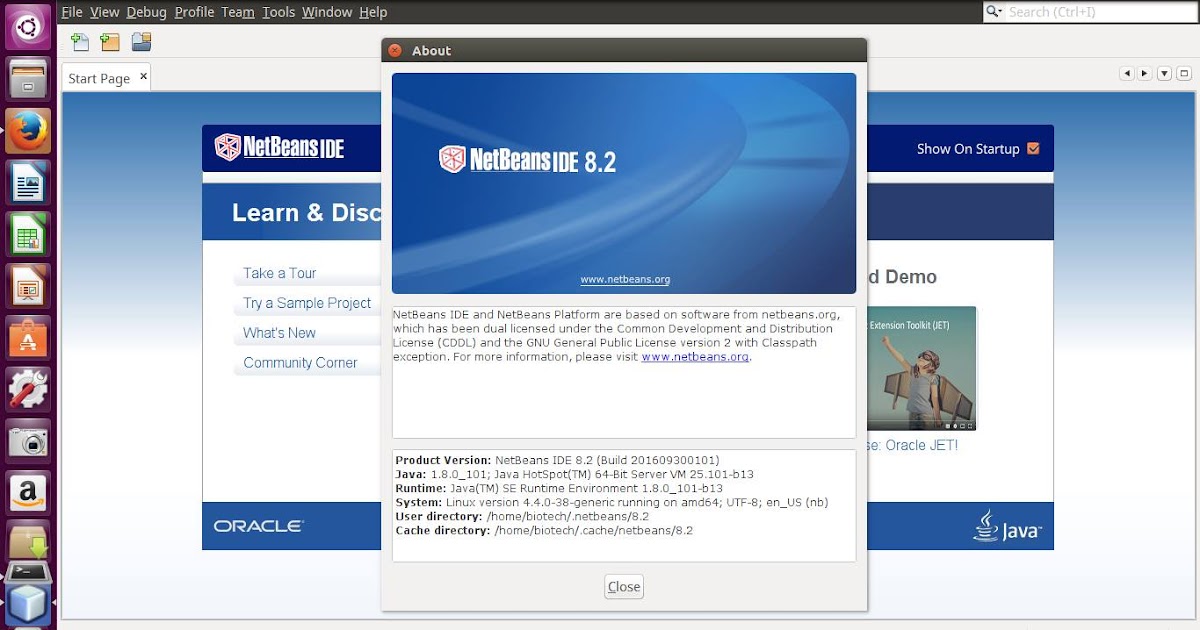The image size is (1200, 630).
Task: Click the Runtime line in the About dialog
Action: click(559, 488)
